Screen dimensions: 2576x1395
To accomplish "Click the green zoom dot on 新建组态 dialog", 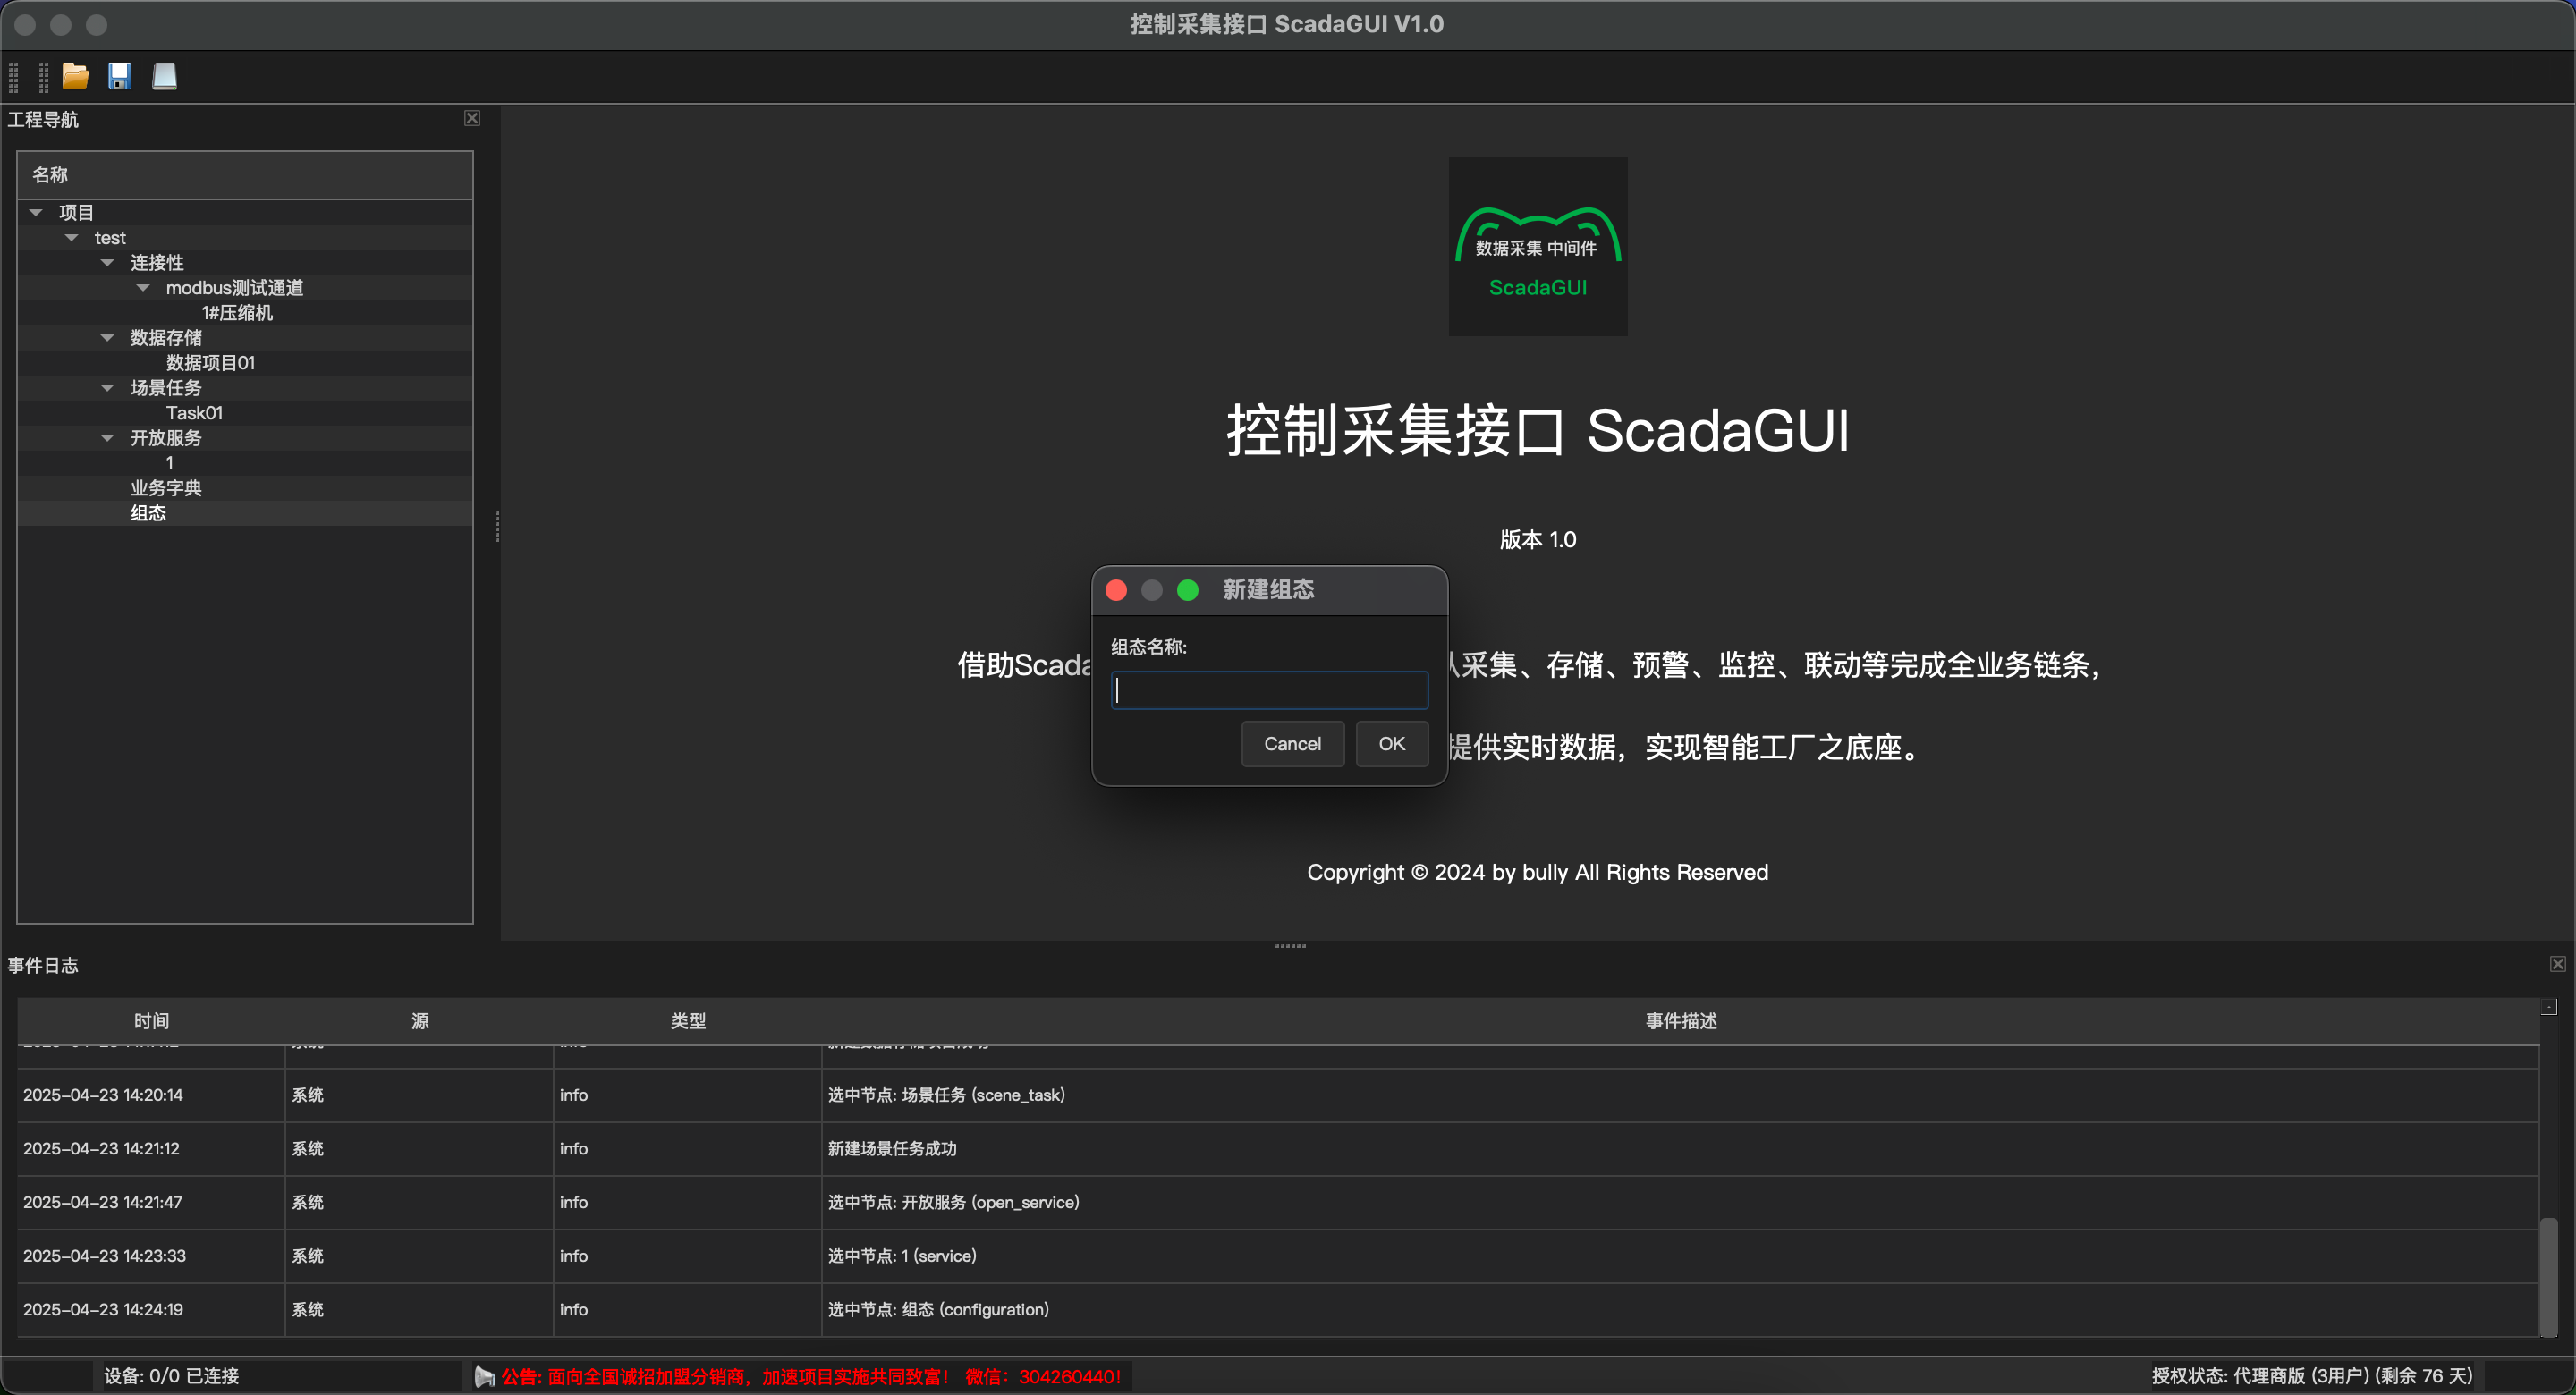I will point(1187,590).
